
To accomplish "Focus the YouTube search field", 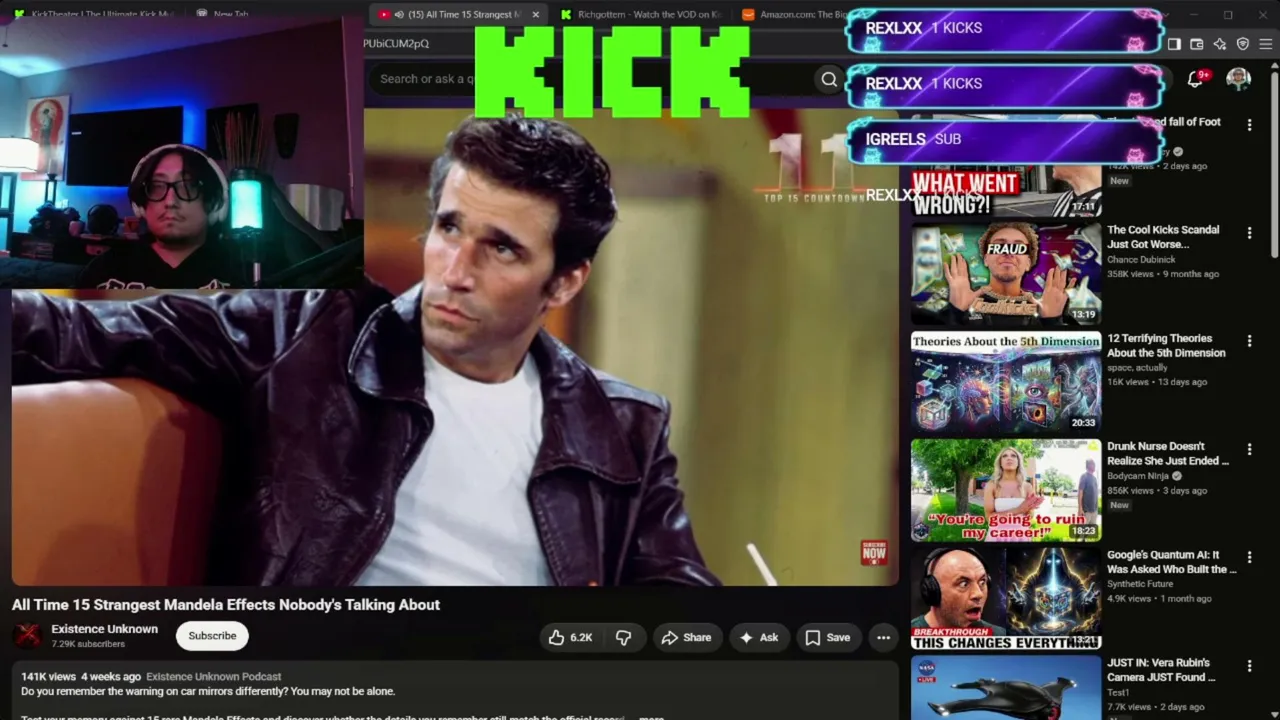I will (590, 79).
